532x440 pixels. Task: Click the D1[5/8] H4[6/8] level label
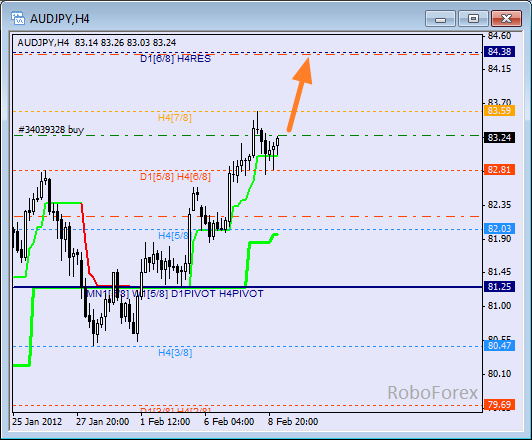tap(175, 177)
